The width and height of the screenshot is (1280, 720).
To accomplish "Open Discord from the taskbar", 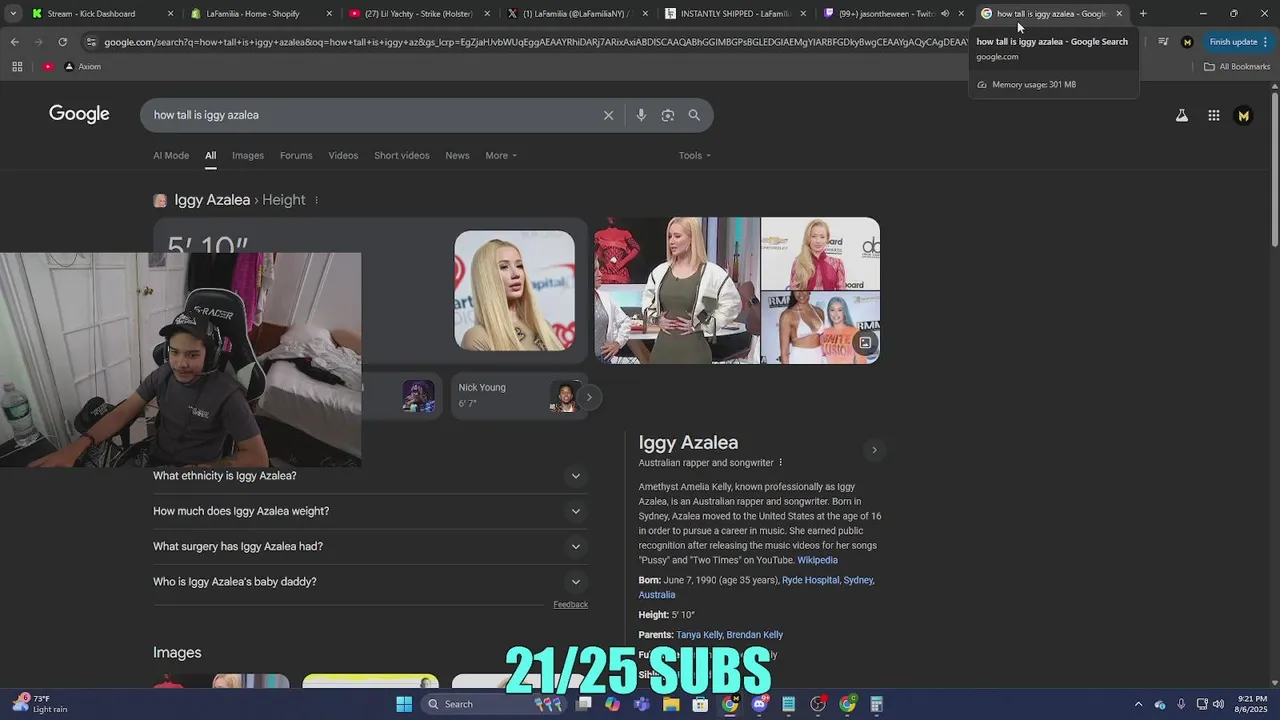I will coord(759,704).
